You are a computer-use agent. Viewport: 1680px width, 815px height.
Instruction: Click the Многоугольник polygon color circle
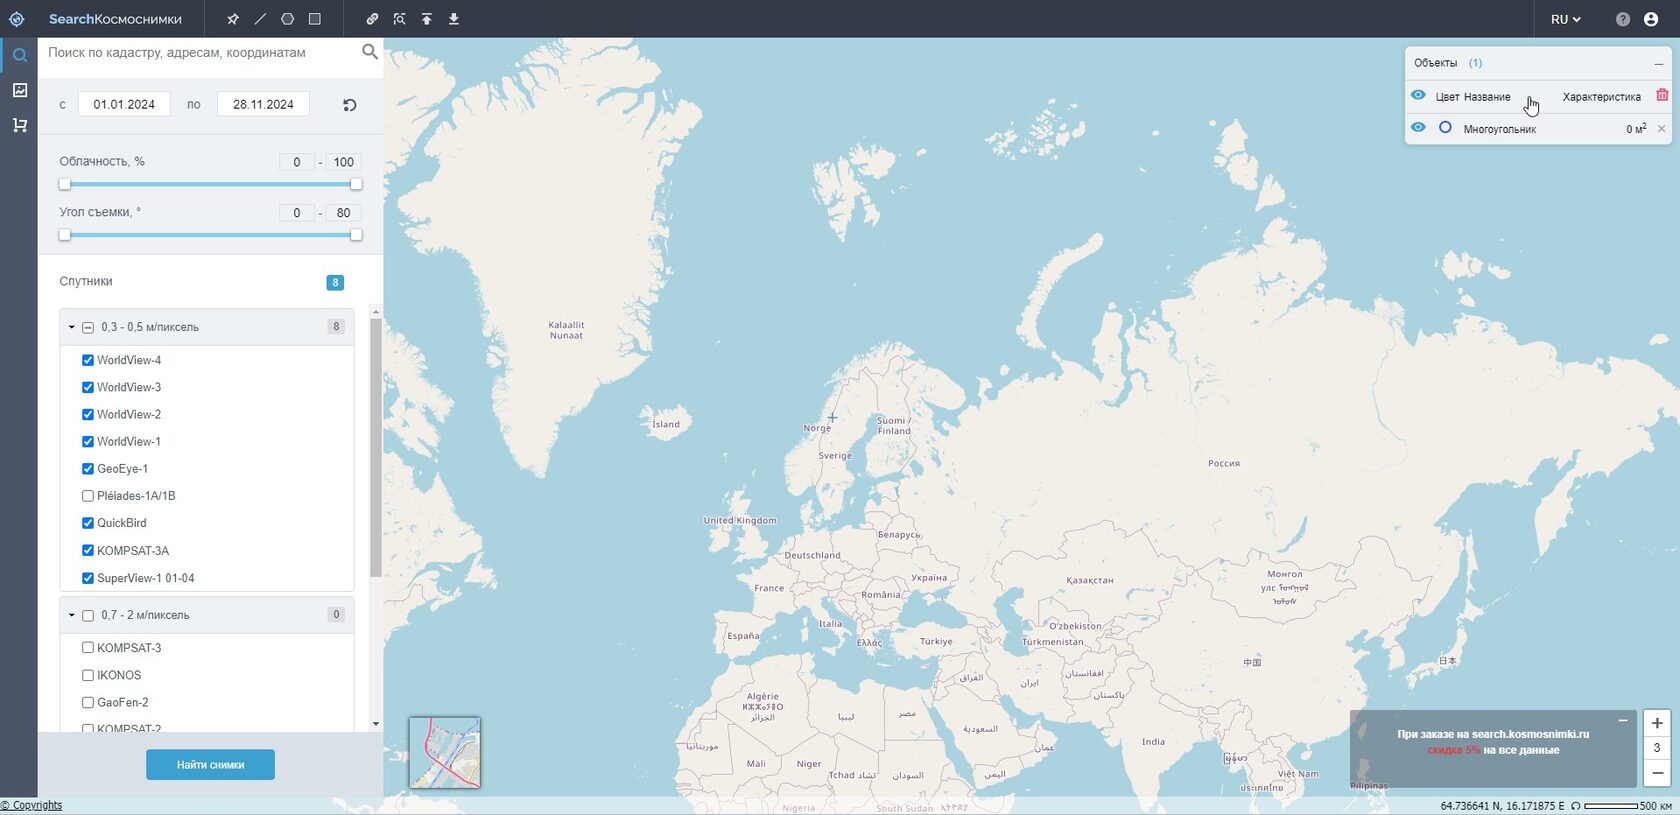pos(1445,128)
